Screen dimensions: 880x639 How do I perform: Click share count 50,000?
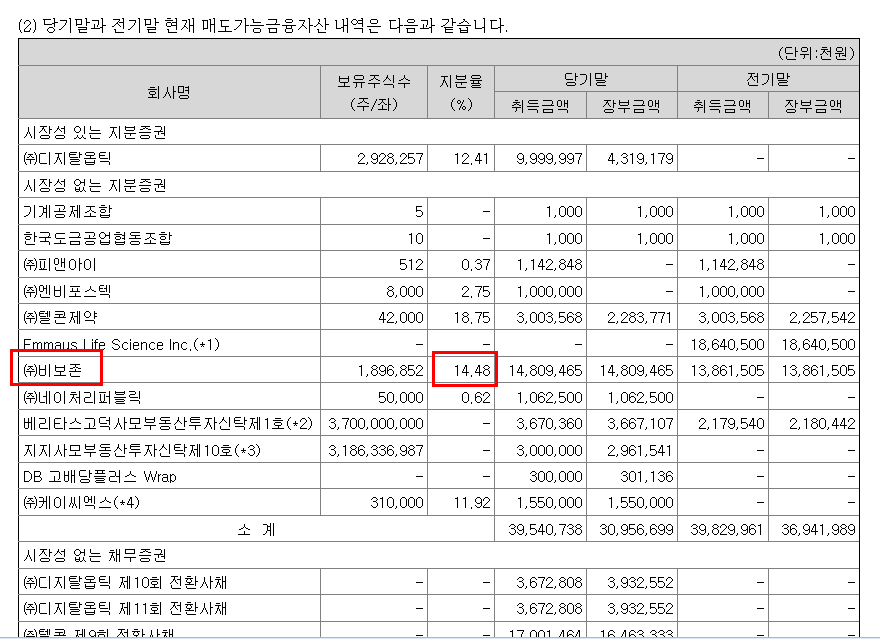click(x=401, y=398)
